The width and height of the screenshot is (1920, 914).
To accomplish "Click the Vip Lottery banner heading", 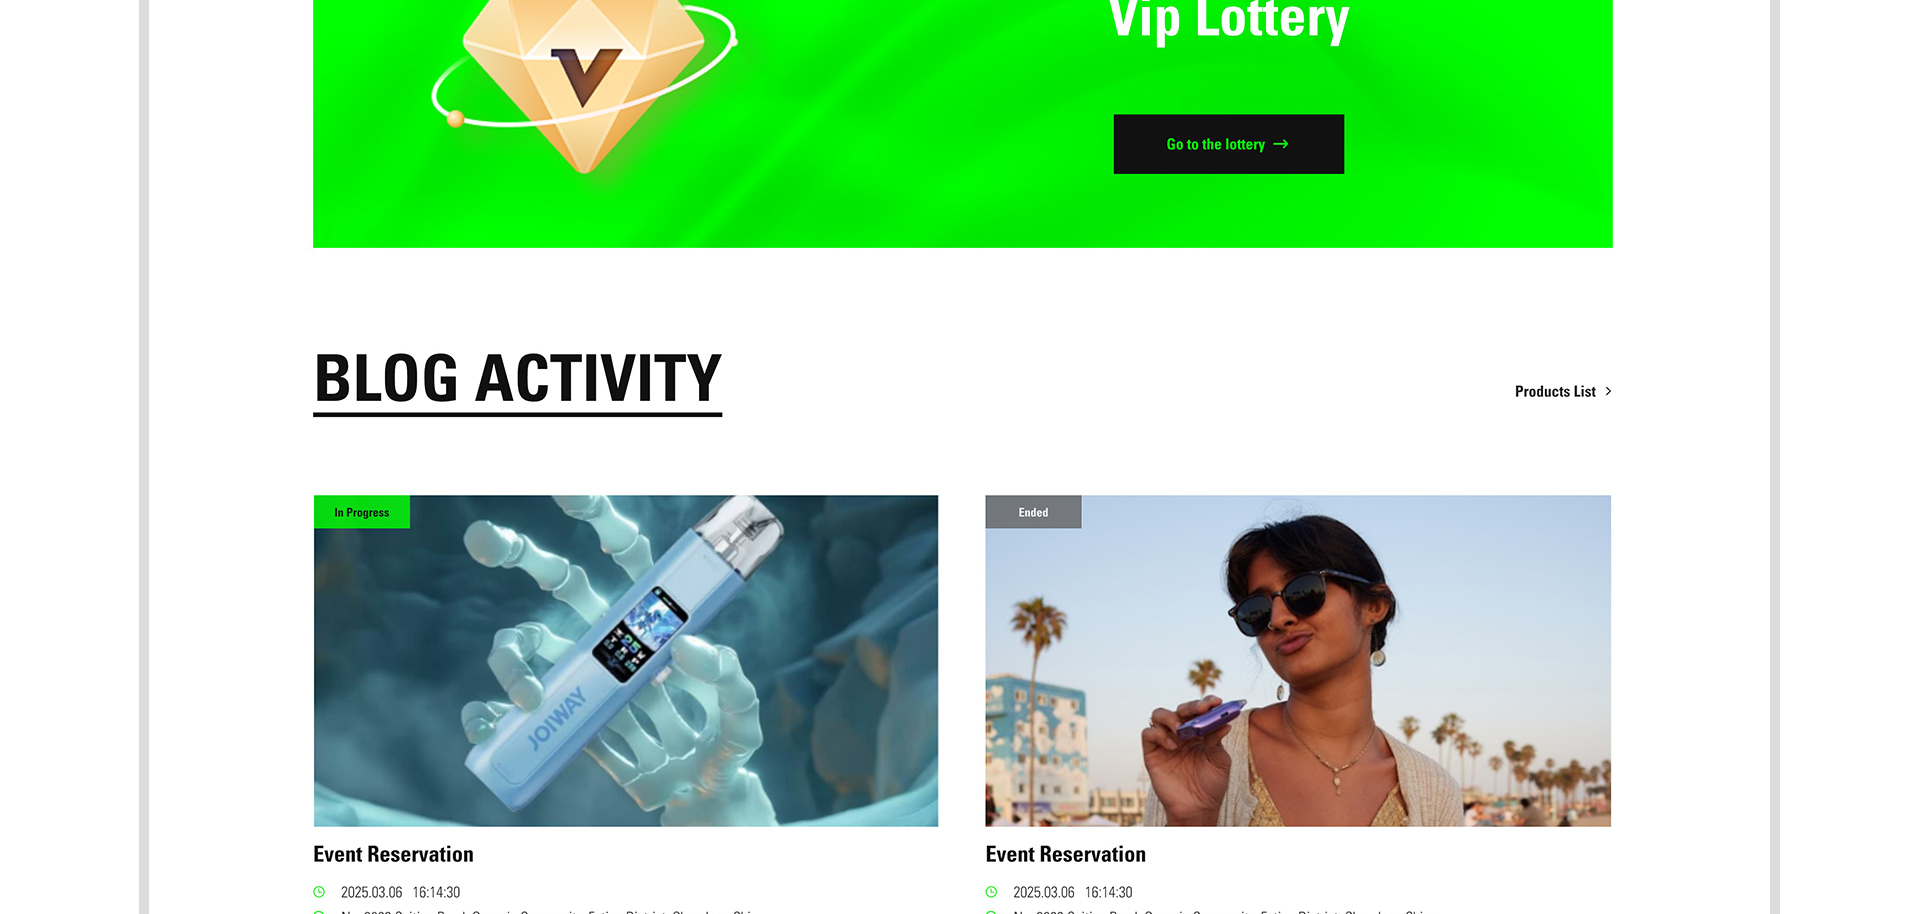I will pos(1229,20).
